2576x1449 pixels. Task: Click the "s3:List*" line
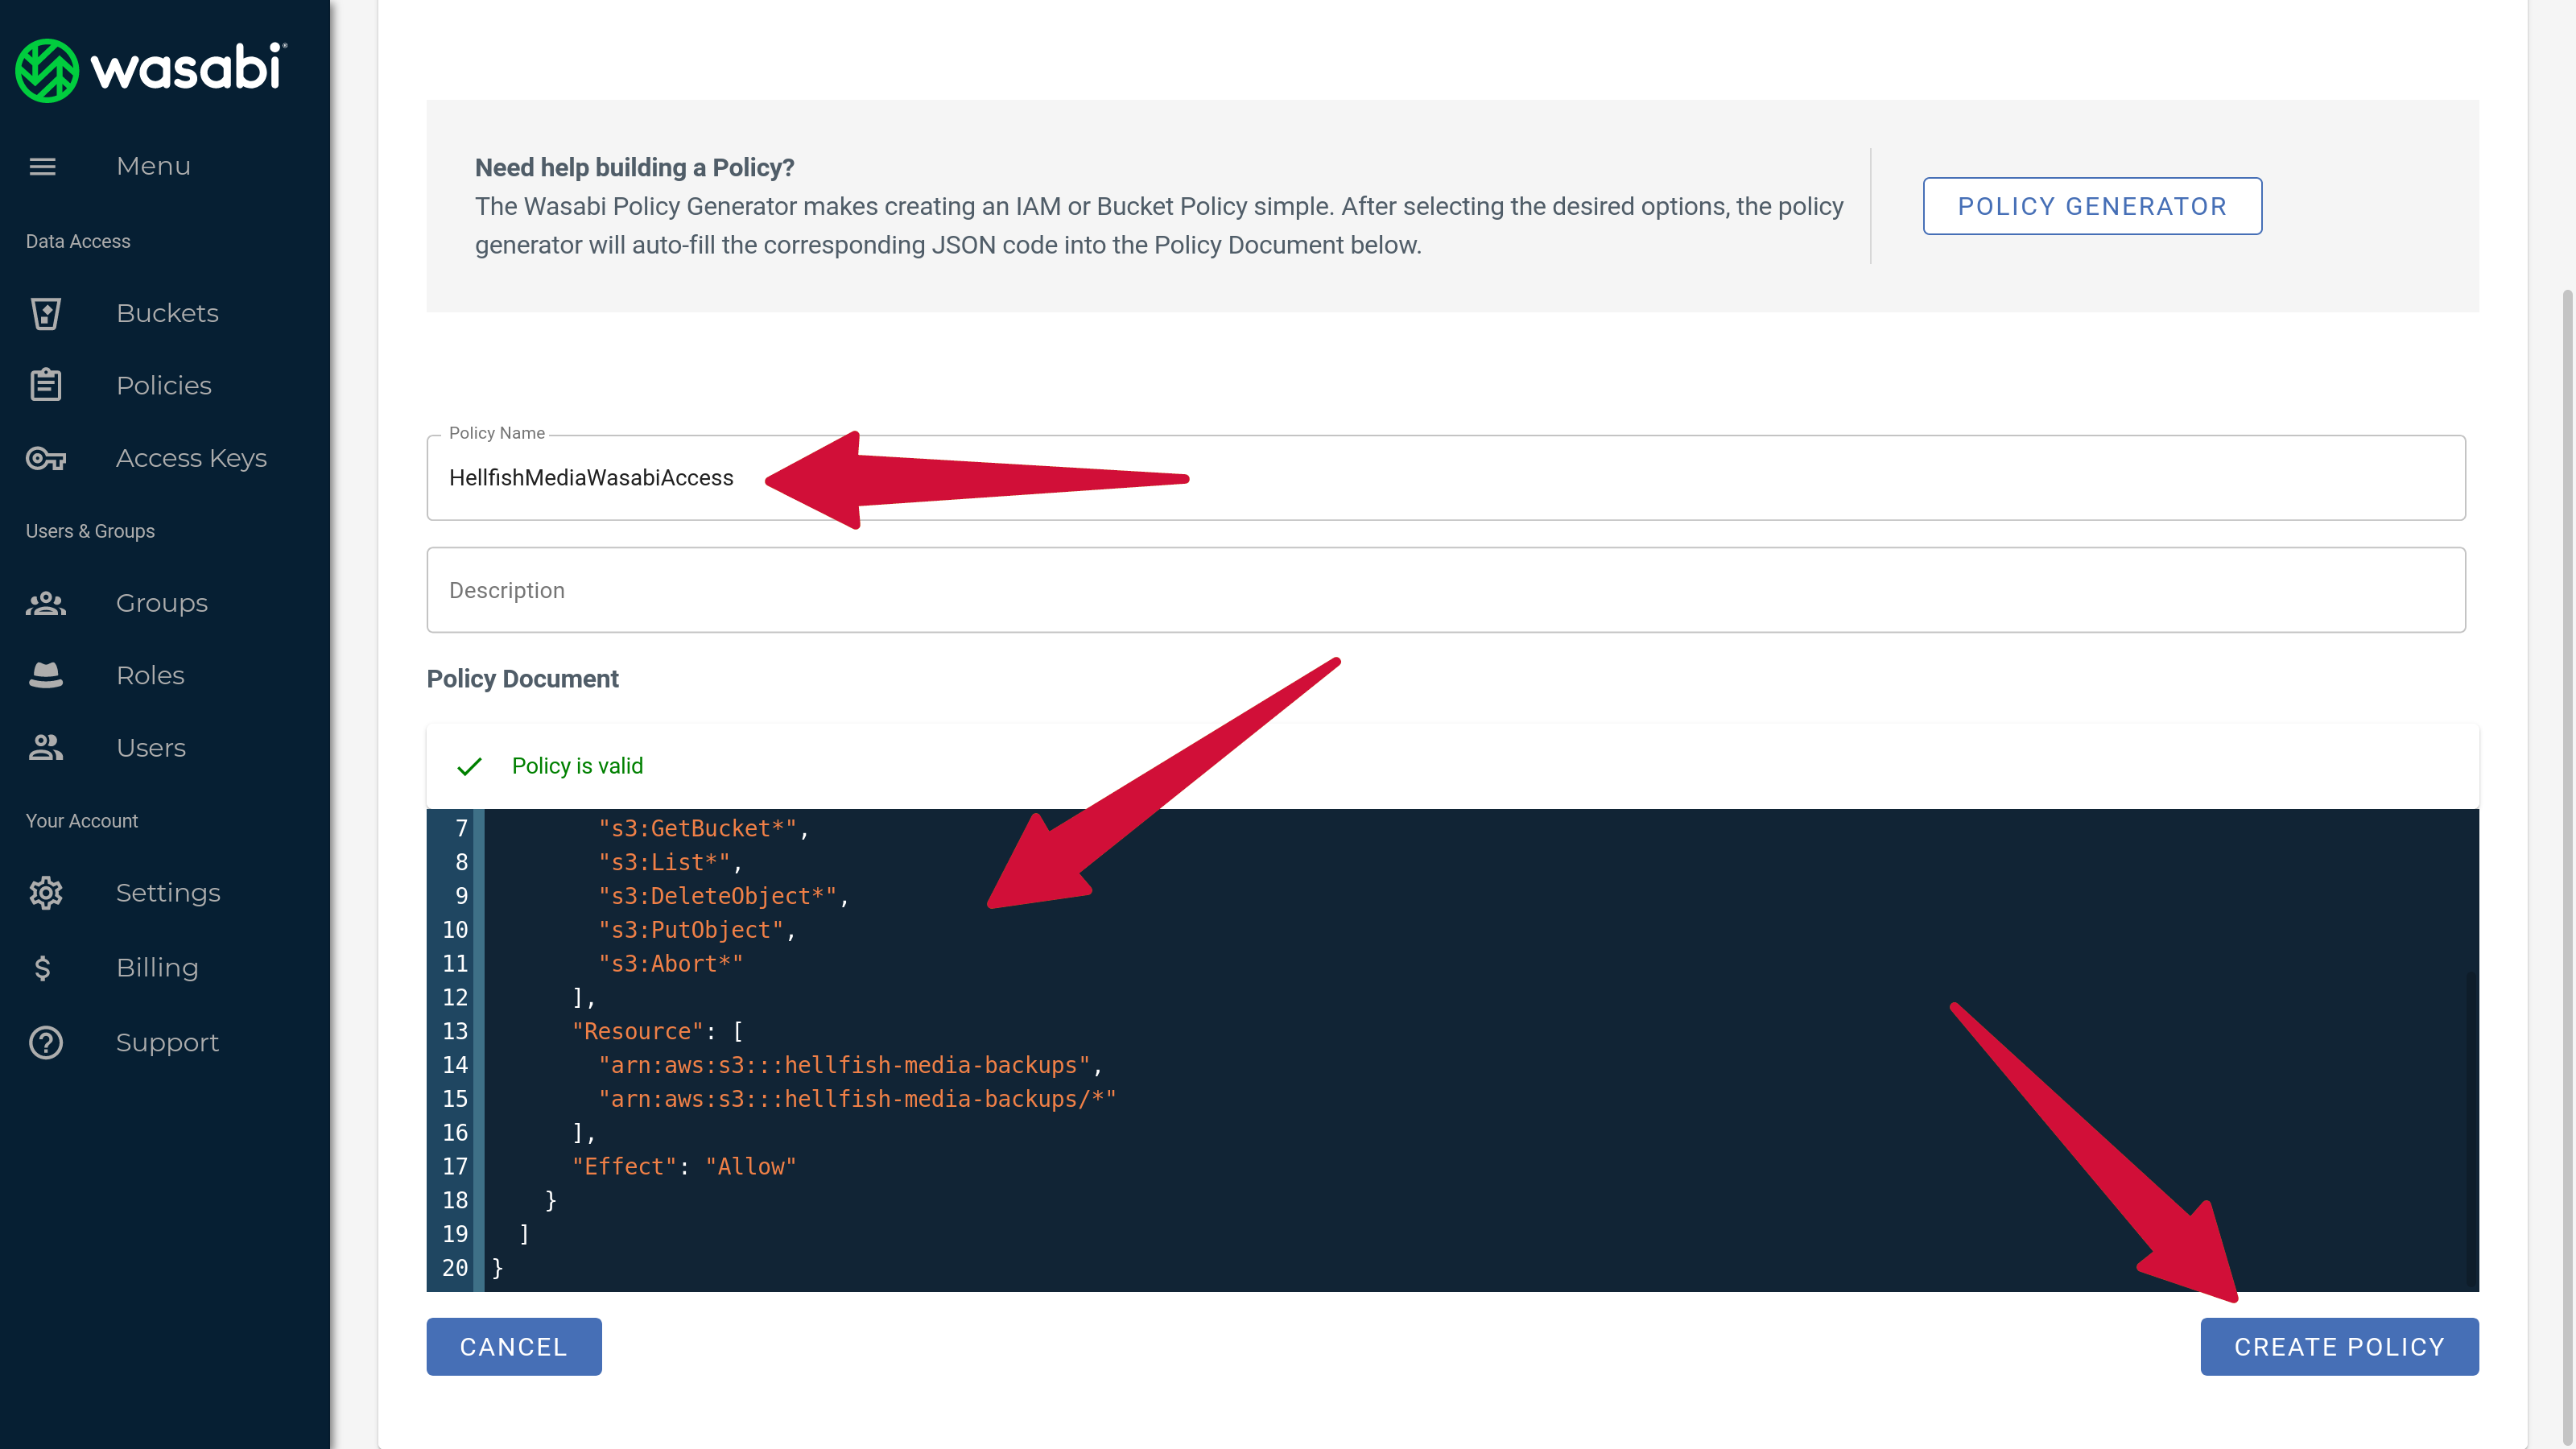670,862
